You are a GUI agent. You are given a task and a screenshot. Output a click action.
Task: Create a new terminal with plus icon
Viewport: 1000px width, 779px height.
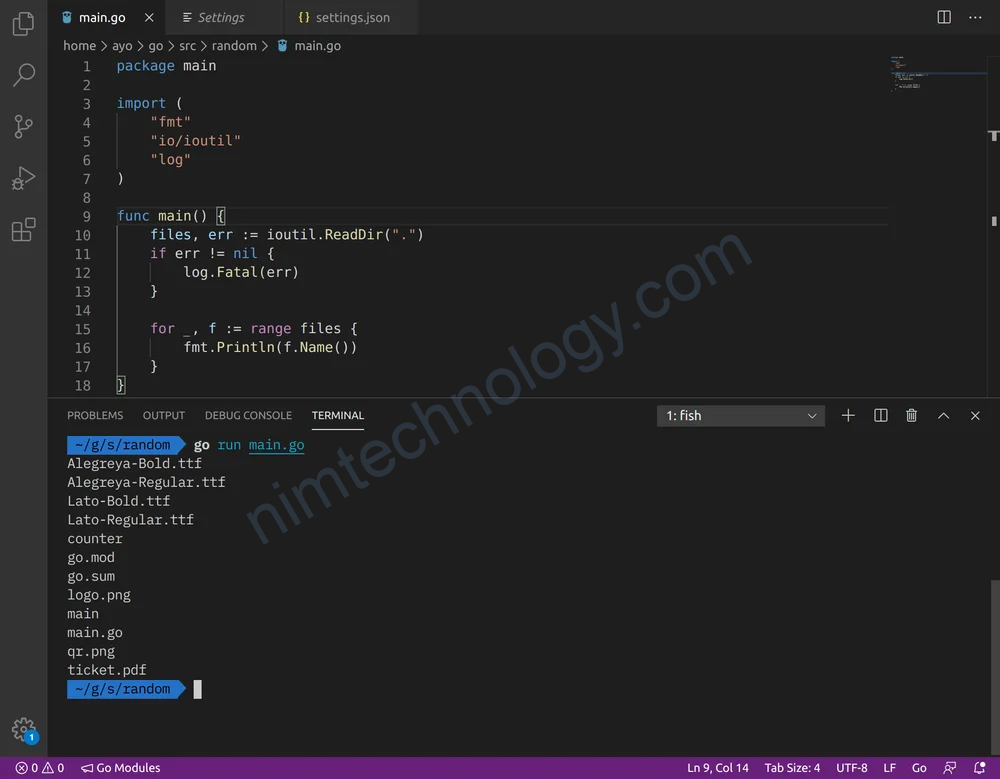[x=848, y=416]
